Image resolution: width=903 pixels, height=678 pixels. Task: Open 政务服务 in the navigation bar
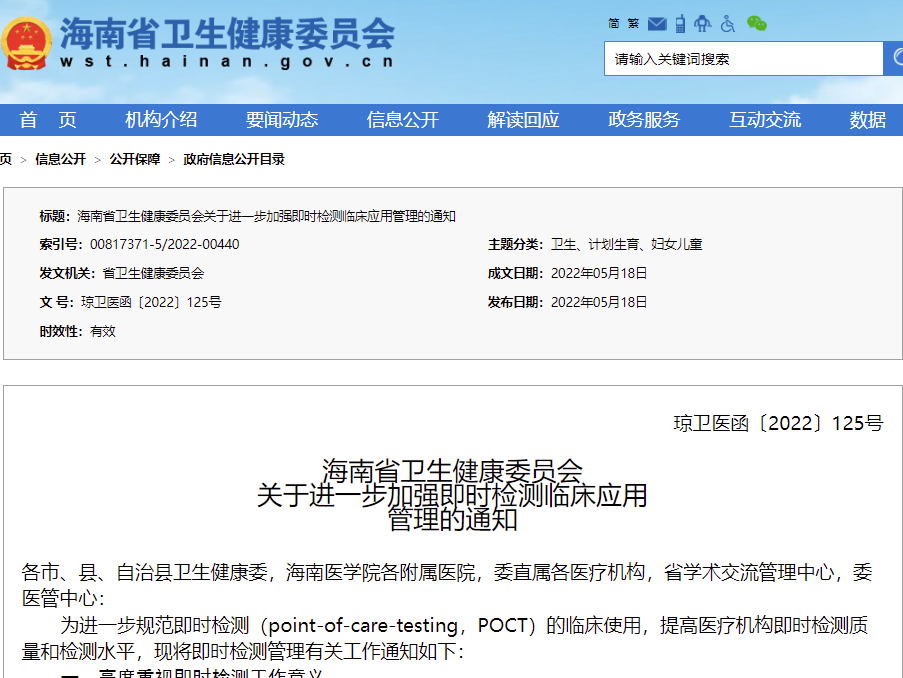coord(644,120)
